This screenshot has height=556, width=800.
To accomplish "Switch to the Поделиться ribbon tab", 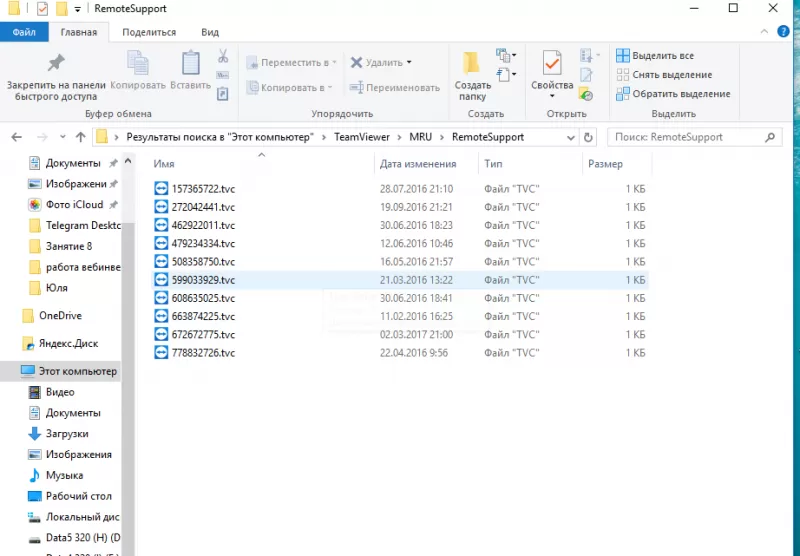I will pyautogui.click(x=149, y=32).
